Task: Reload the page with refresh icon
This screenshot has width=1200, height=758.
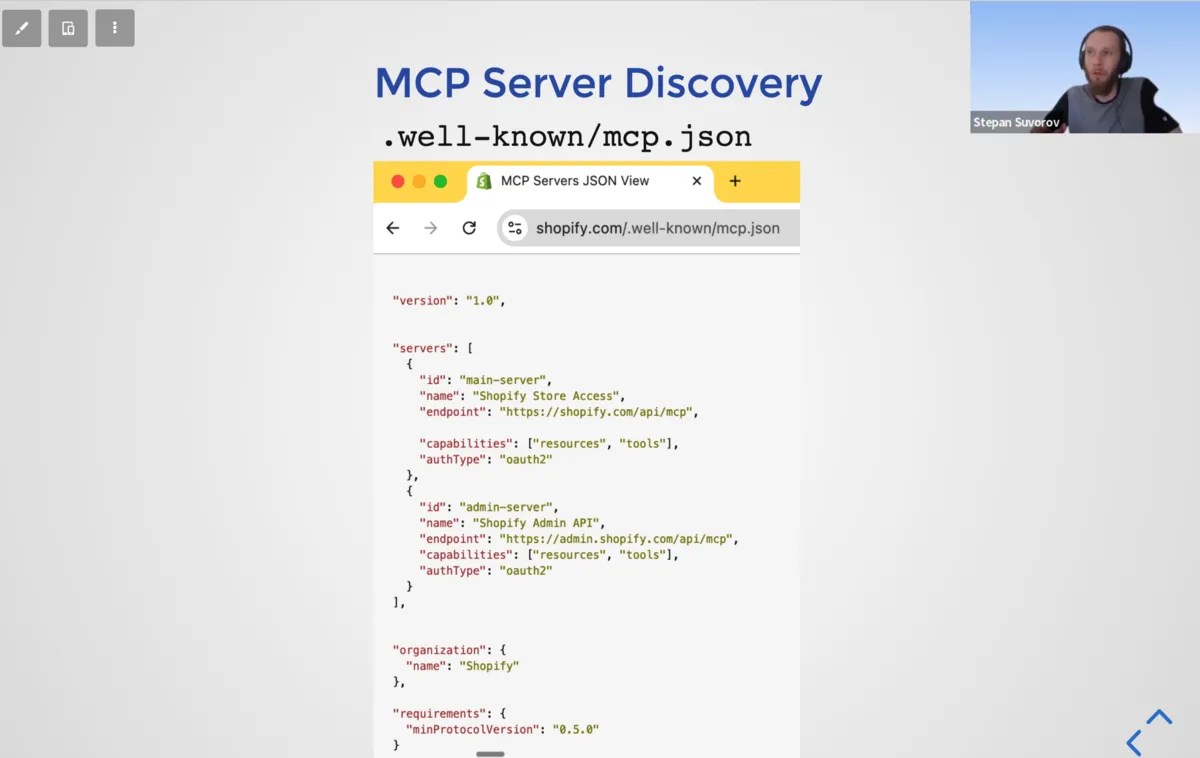Action: point(469,228)
